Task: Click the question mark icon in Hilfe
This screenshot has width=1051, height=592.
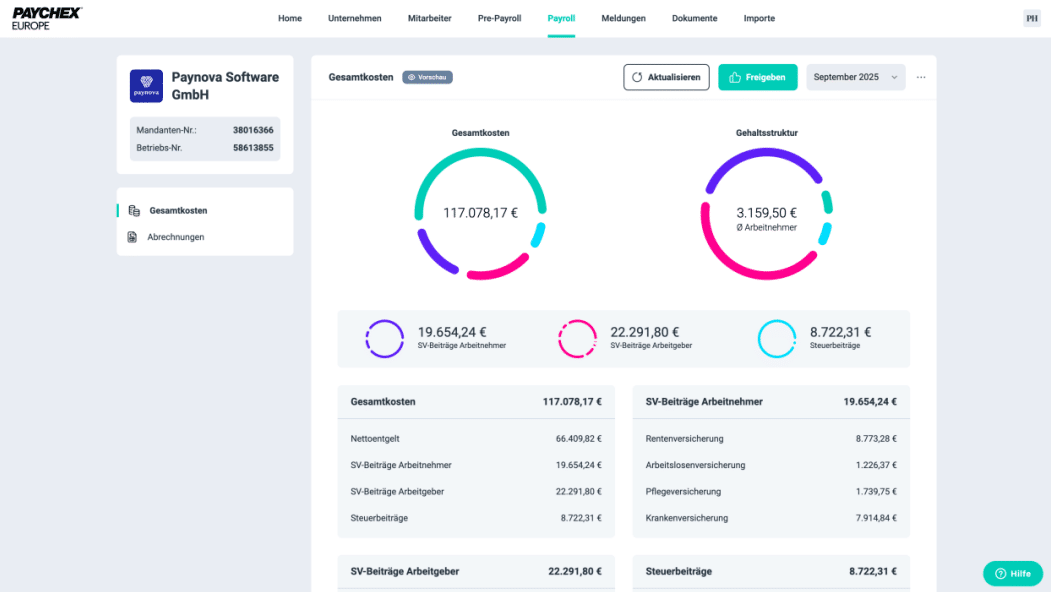Action: (x=1000, y=574)
